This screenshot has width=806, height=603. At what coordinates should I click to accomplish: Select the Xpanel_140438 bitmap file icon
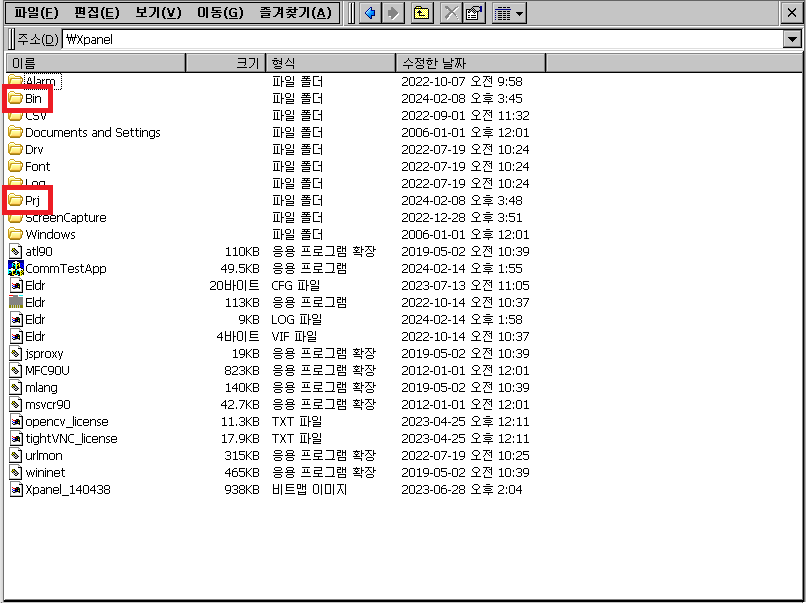pyautogui.click(x=16, y=489)
